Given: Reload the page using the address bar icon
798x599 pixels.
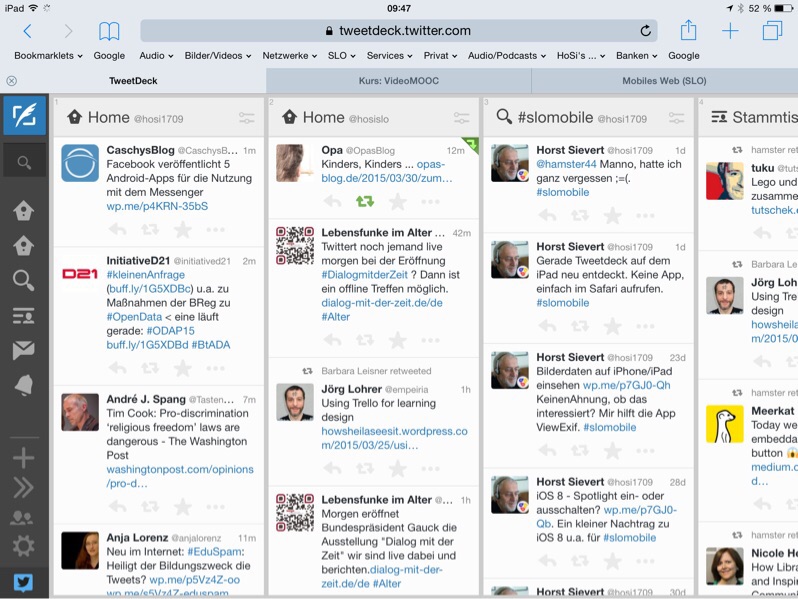Looking at the screenshot, I should [646, 31].
